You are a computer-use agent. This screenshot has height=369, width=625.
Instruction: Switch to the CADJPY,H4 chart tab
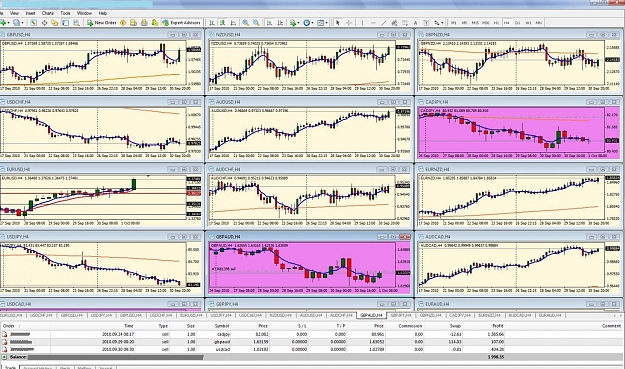(460, 315)
